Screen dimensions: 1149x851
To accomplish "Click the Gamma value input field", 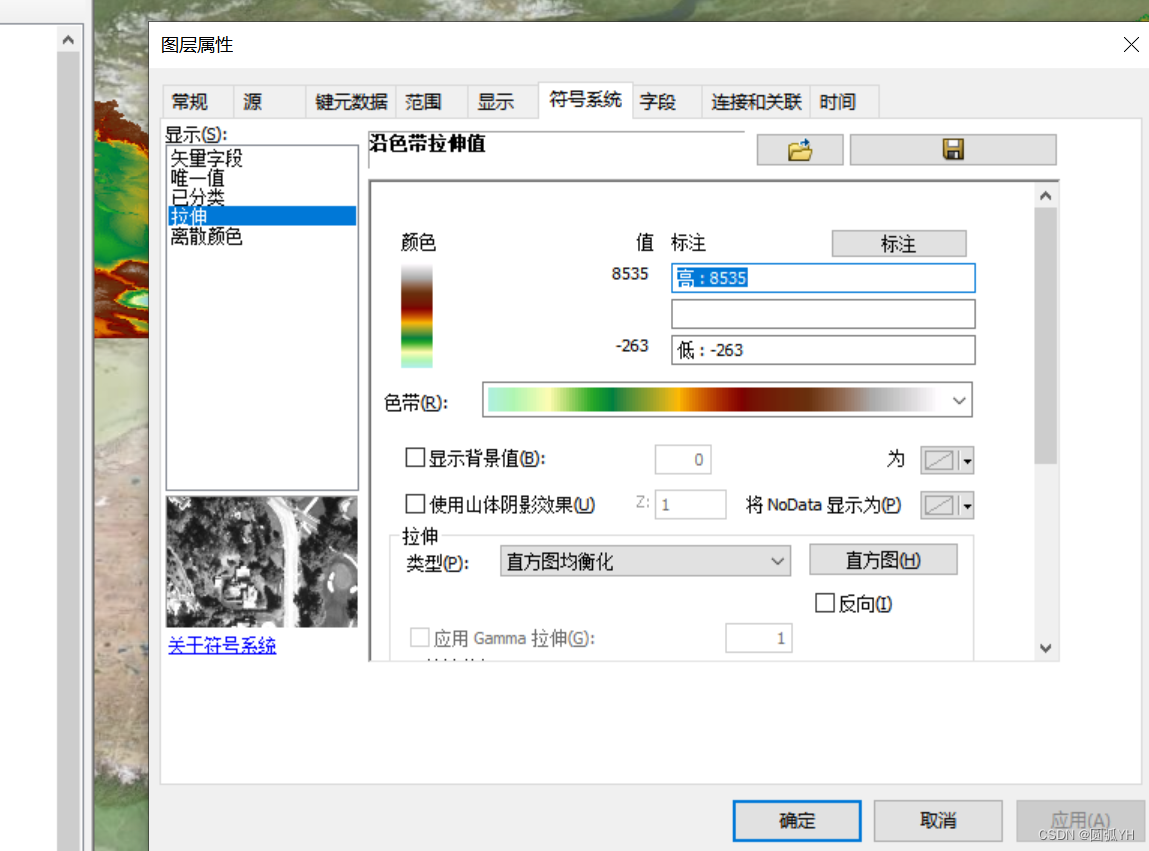I will pos(759,638).
